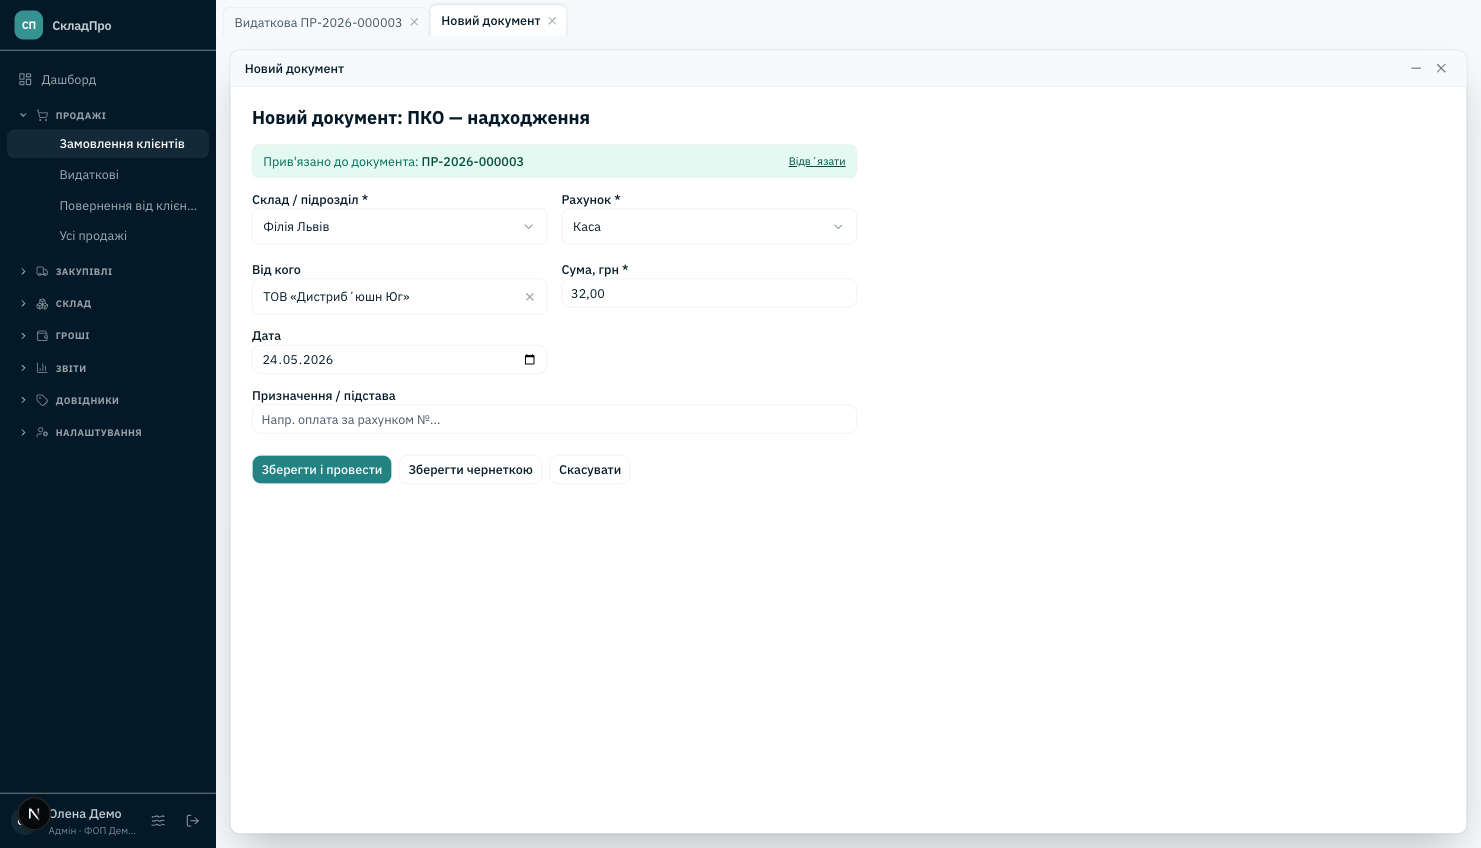Open the sliders settings icon near Олена Демо
The height and width of the screenshot is (848, 1481).
click(x=158, y=821)
